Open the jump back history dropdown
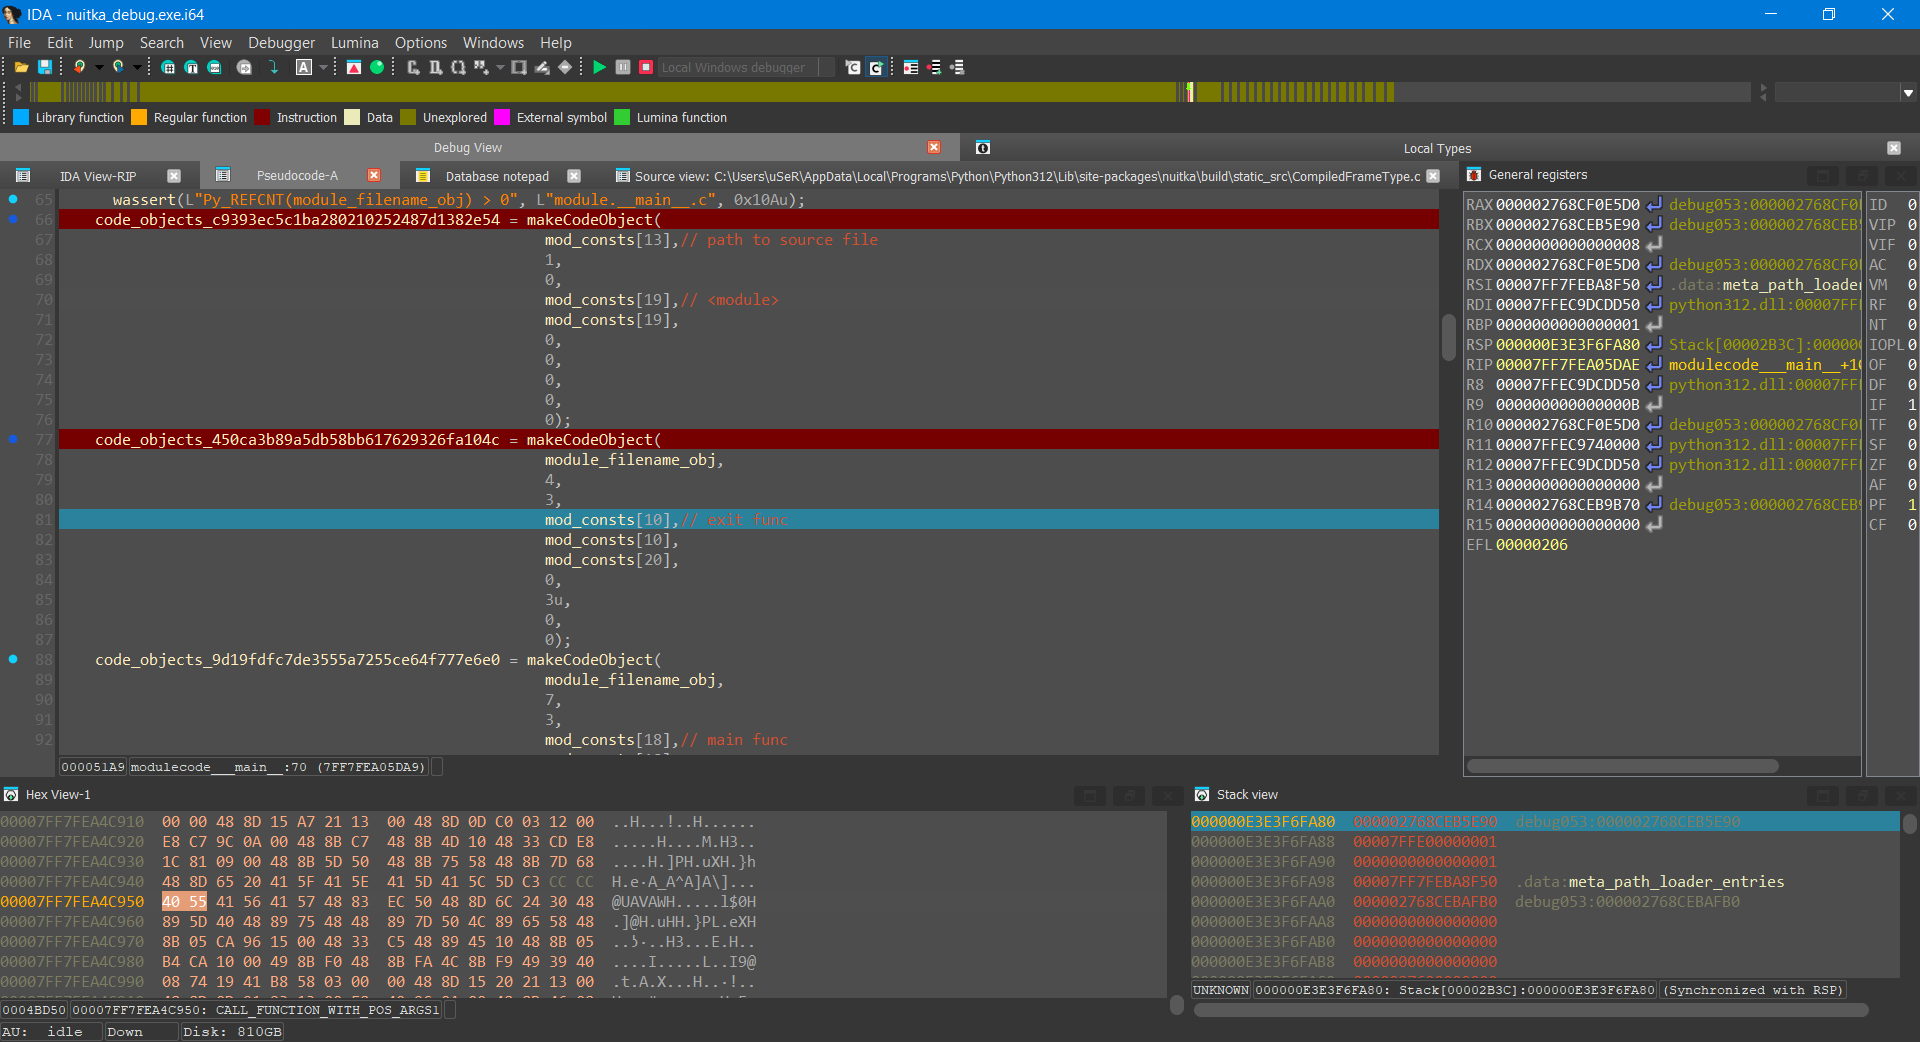Viewport: 1920px width, 1042px height. pyautogui.click(x=99, y=67)
